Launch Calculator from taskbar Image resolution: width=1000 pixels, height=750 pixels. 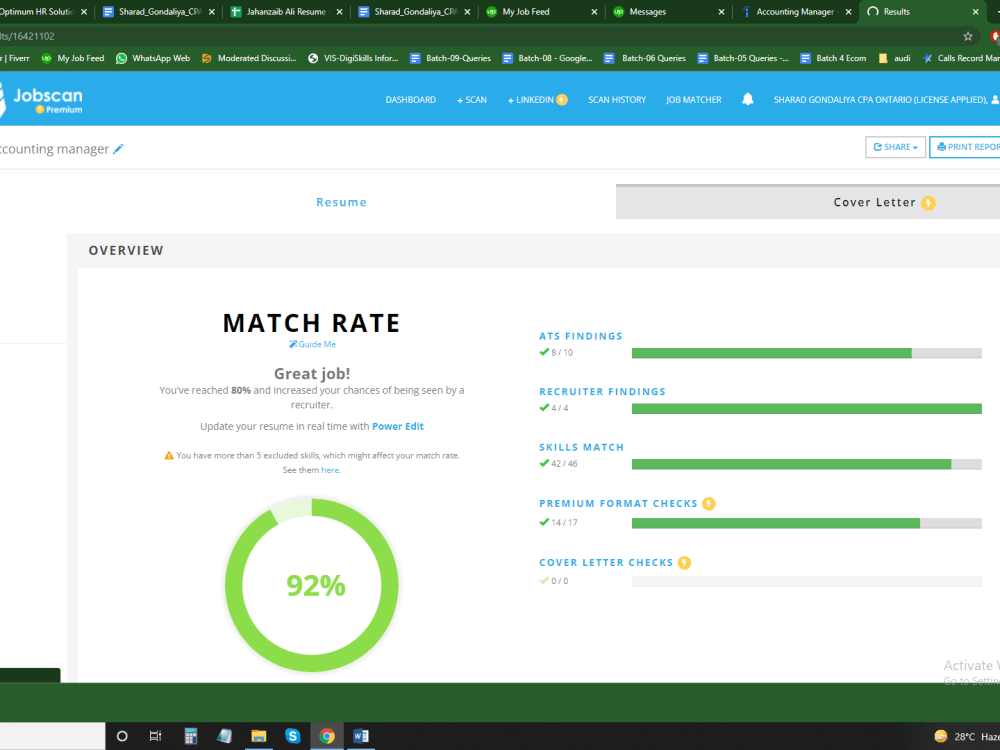pyautogui.click(x=190, y=736)
